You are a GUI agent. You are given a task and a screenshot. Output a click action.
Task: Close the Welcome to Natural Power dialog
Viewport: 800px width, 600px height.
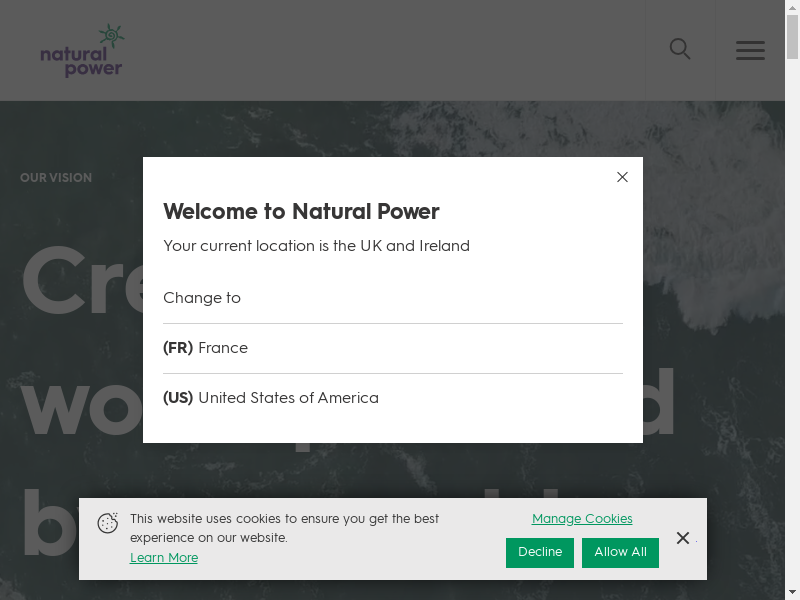pyautogui.click(x=622, y=177)
